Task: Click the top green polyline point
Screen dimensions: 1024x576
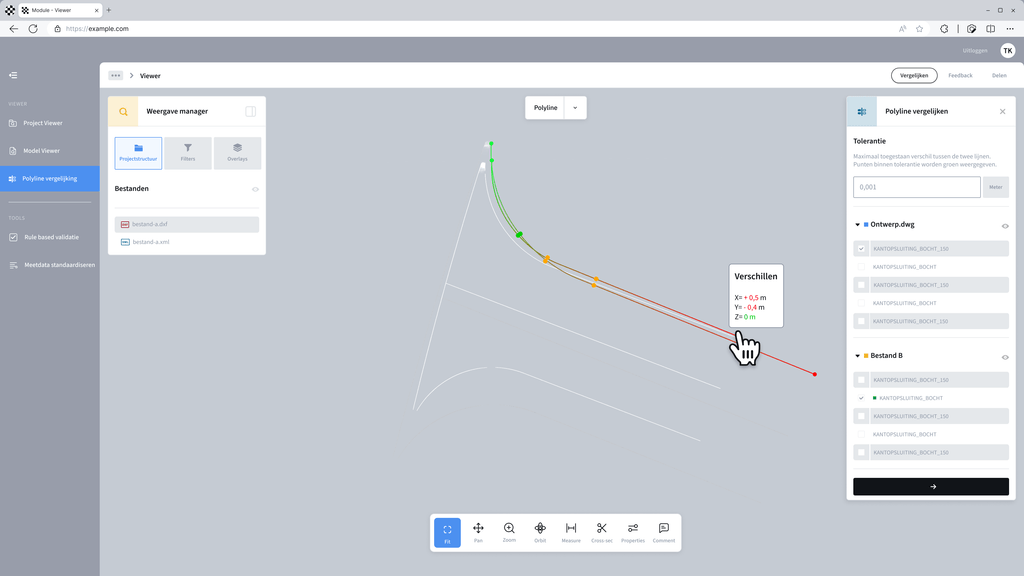Action: point(491,144)
